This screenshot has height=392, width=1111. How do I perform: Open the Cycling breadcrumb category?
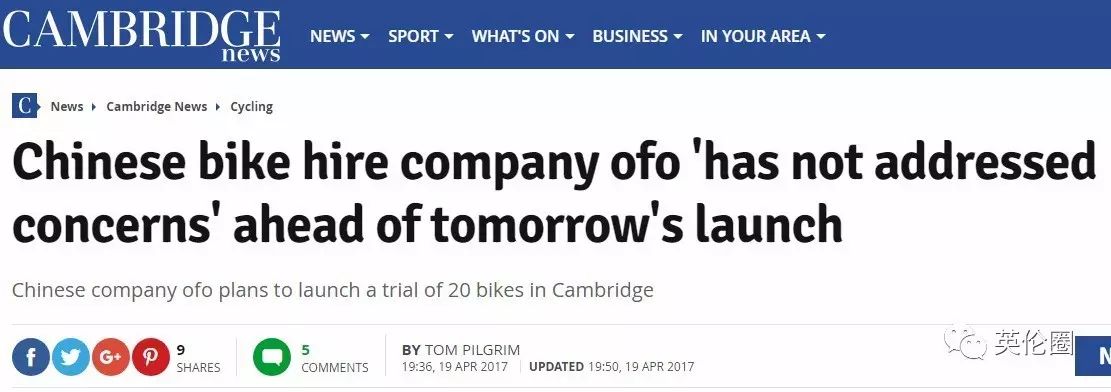(x=252, y=106)
